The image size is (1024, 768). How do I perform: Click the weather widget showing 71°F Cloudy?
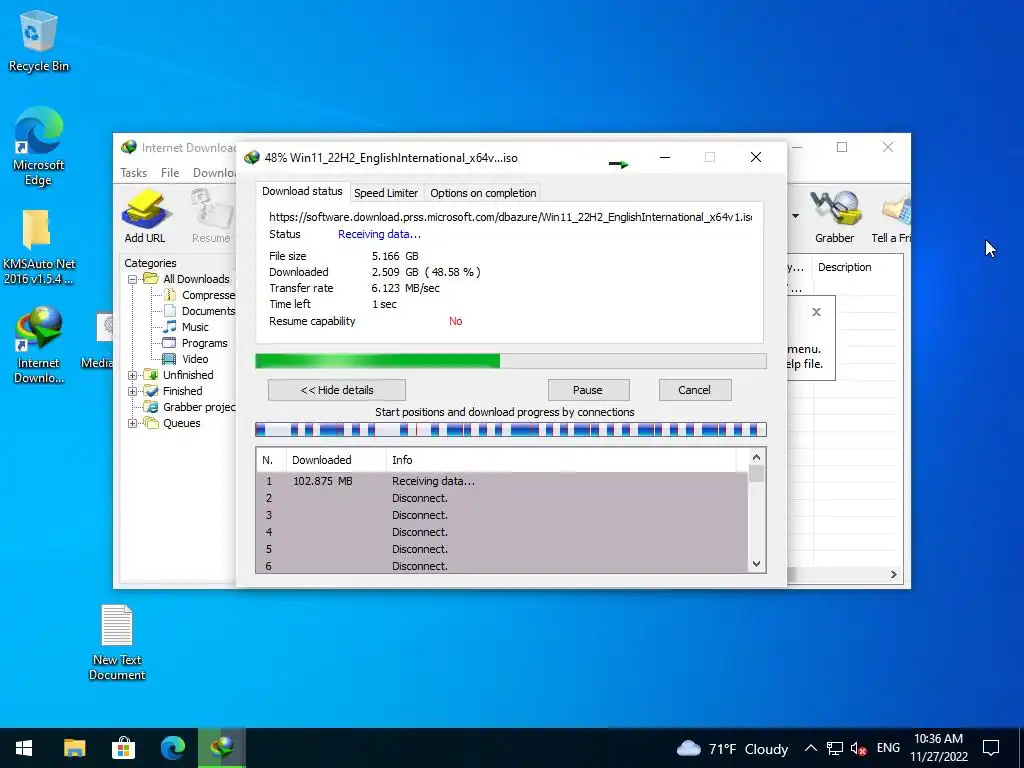(x=732, y=748)
